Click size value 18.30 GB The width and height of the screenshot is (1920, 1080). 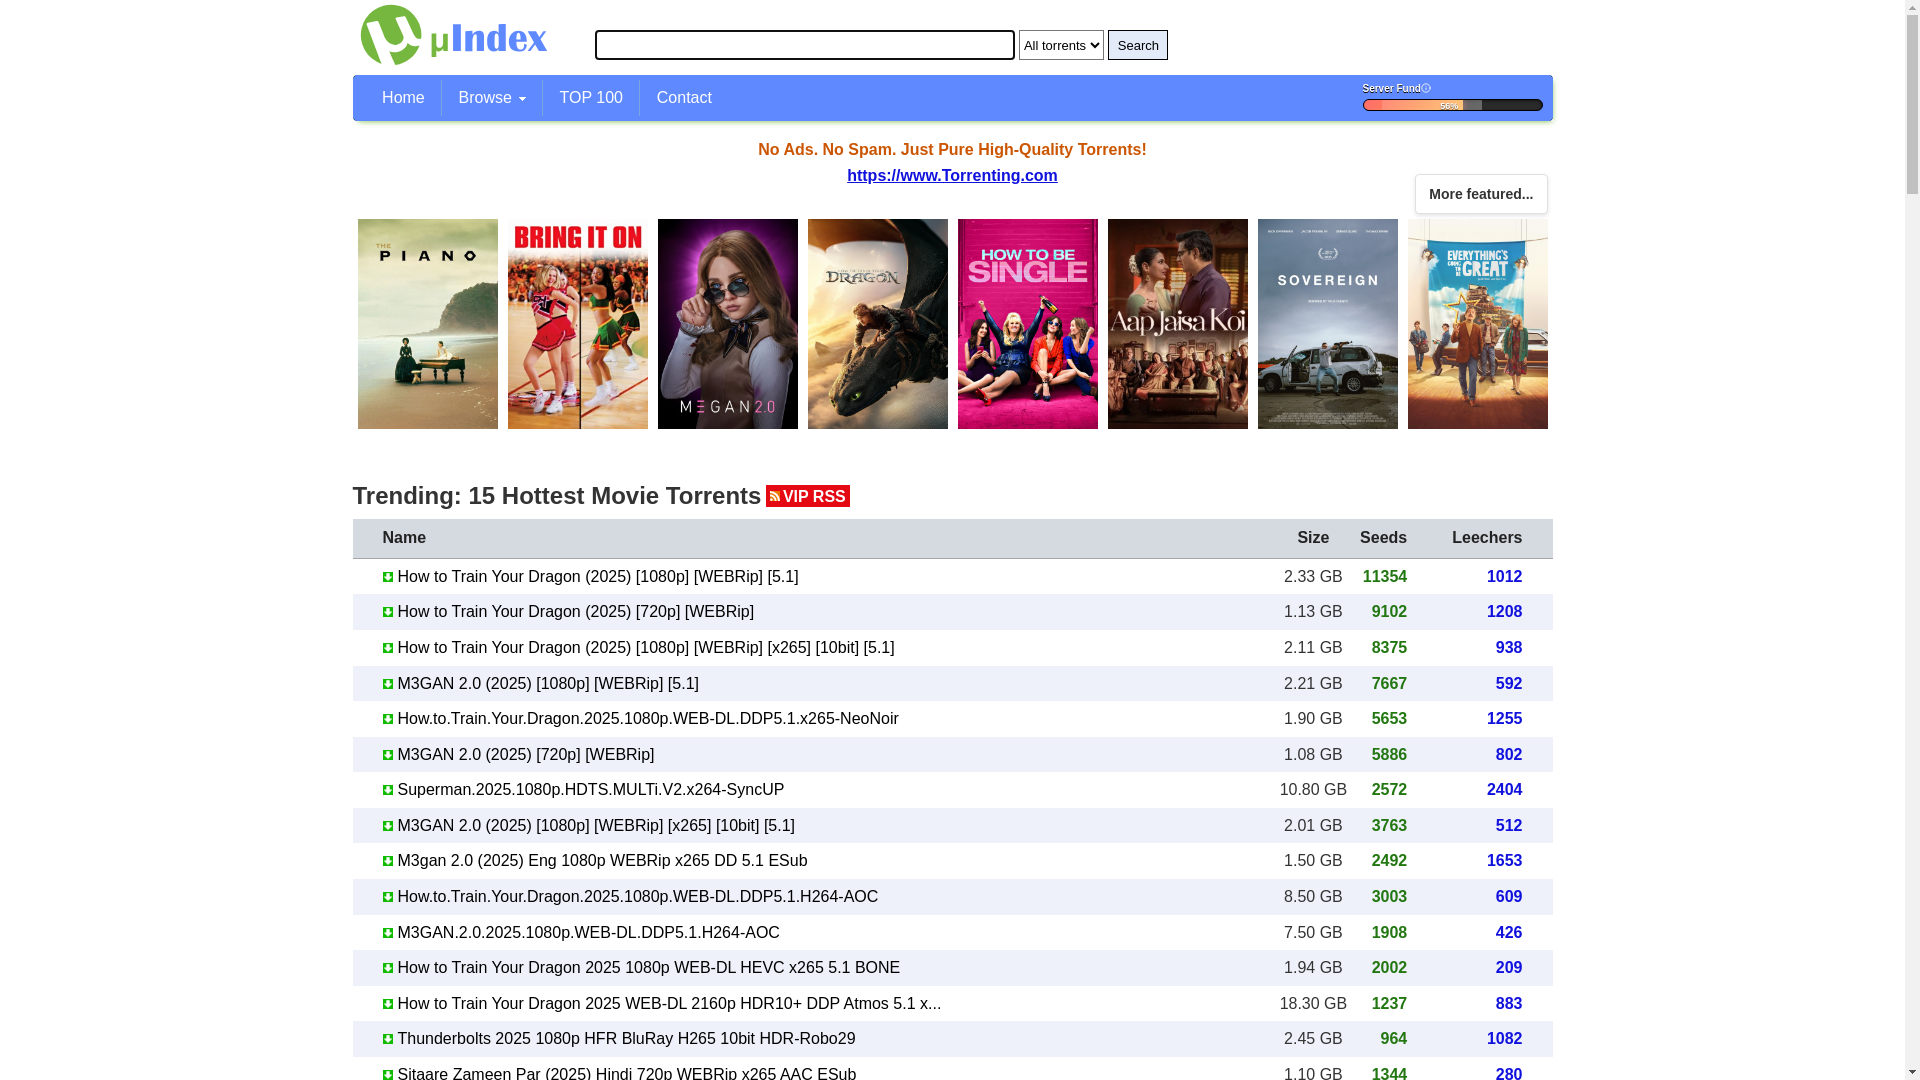[x=1313, y=1004]
